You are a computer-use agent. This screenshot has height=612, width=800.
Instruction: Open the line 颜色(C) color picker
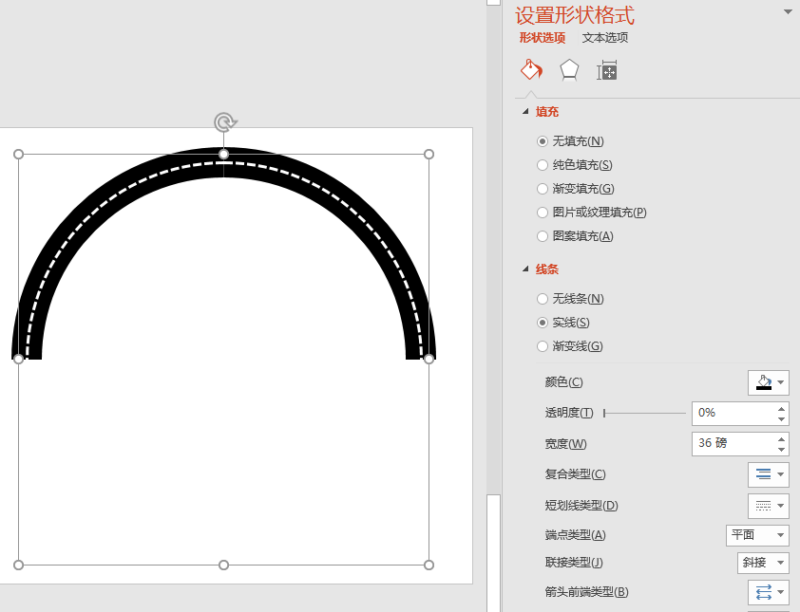point(768,382)
